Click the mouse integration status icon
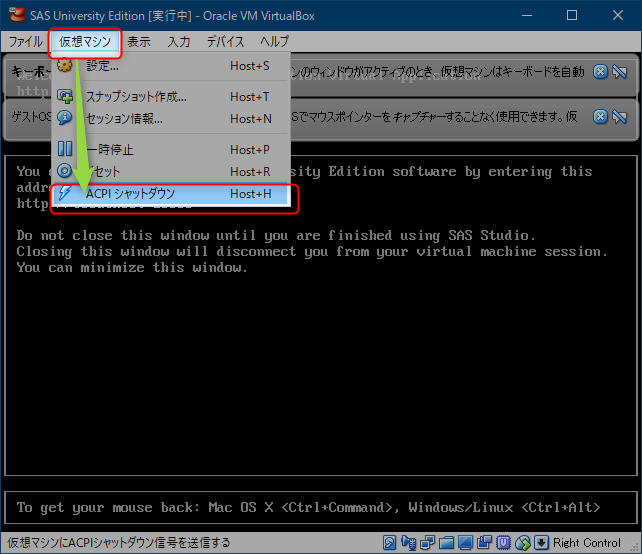This screenshot has height=554, width=642. (x=522, y=543)
